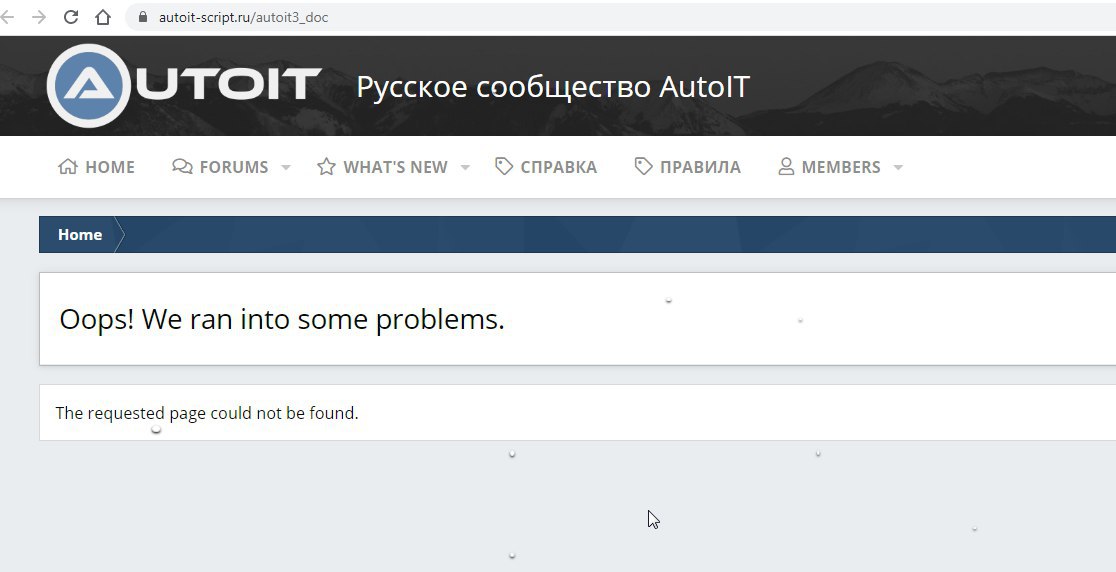Click the browser forward arrow
1116x572 pixels.
38,17
